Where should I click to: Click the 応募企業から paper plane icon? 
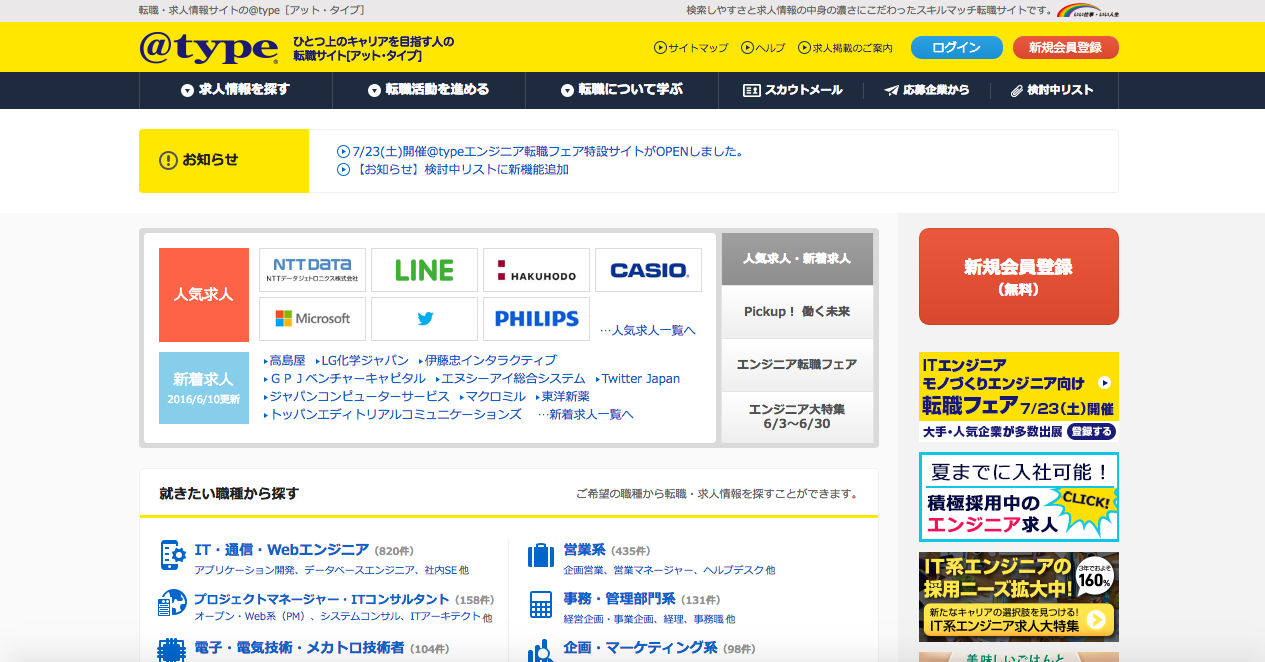(891, 90)
